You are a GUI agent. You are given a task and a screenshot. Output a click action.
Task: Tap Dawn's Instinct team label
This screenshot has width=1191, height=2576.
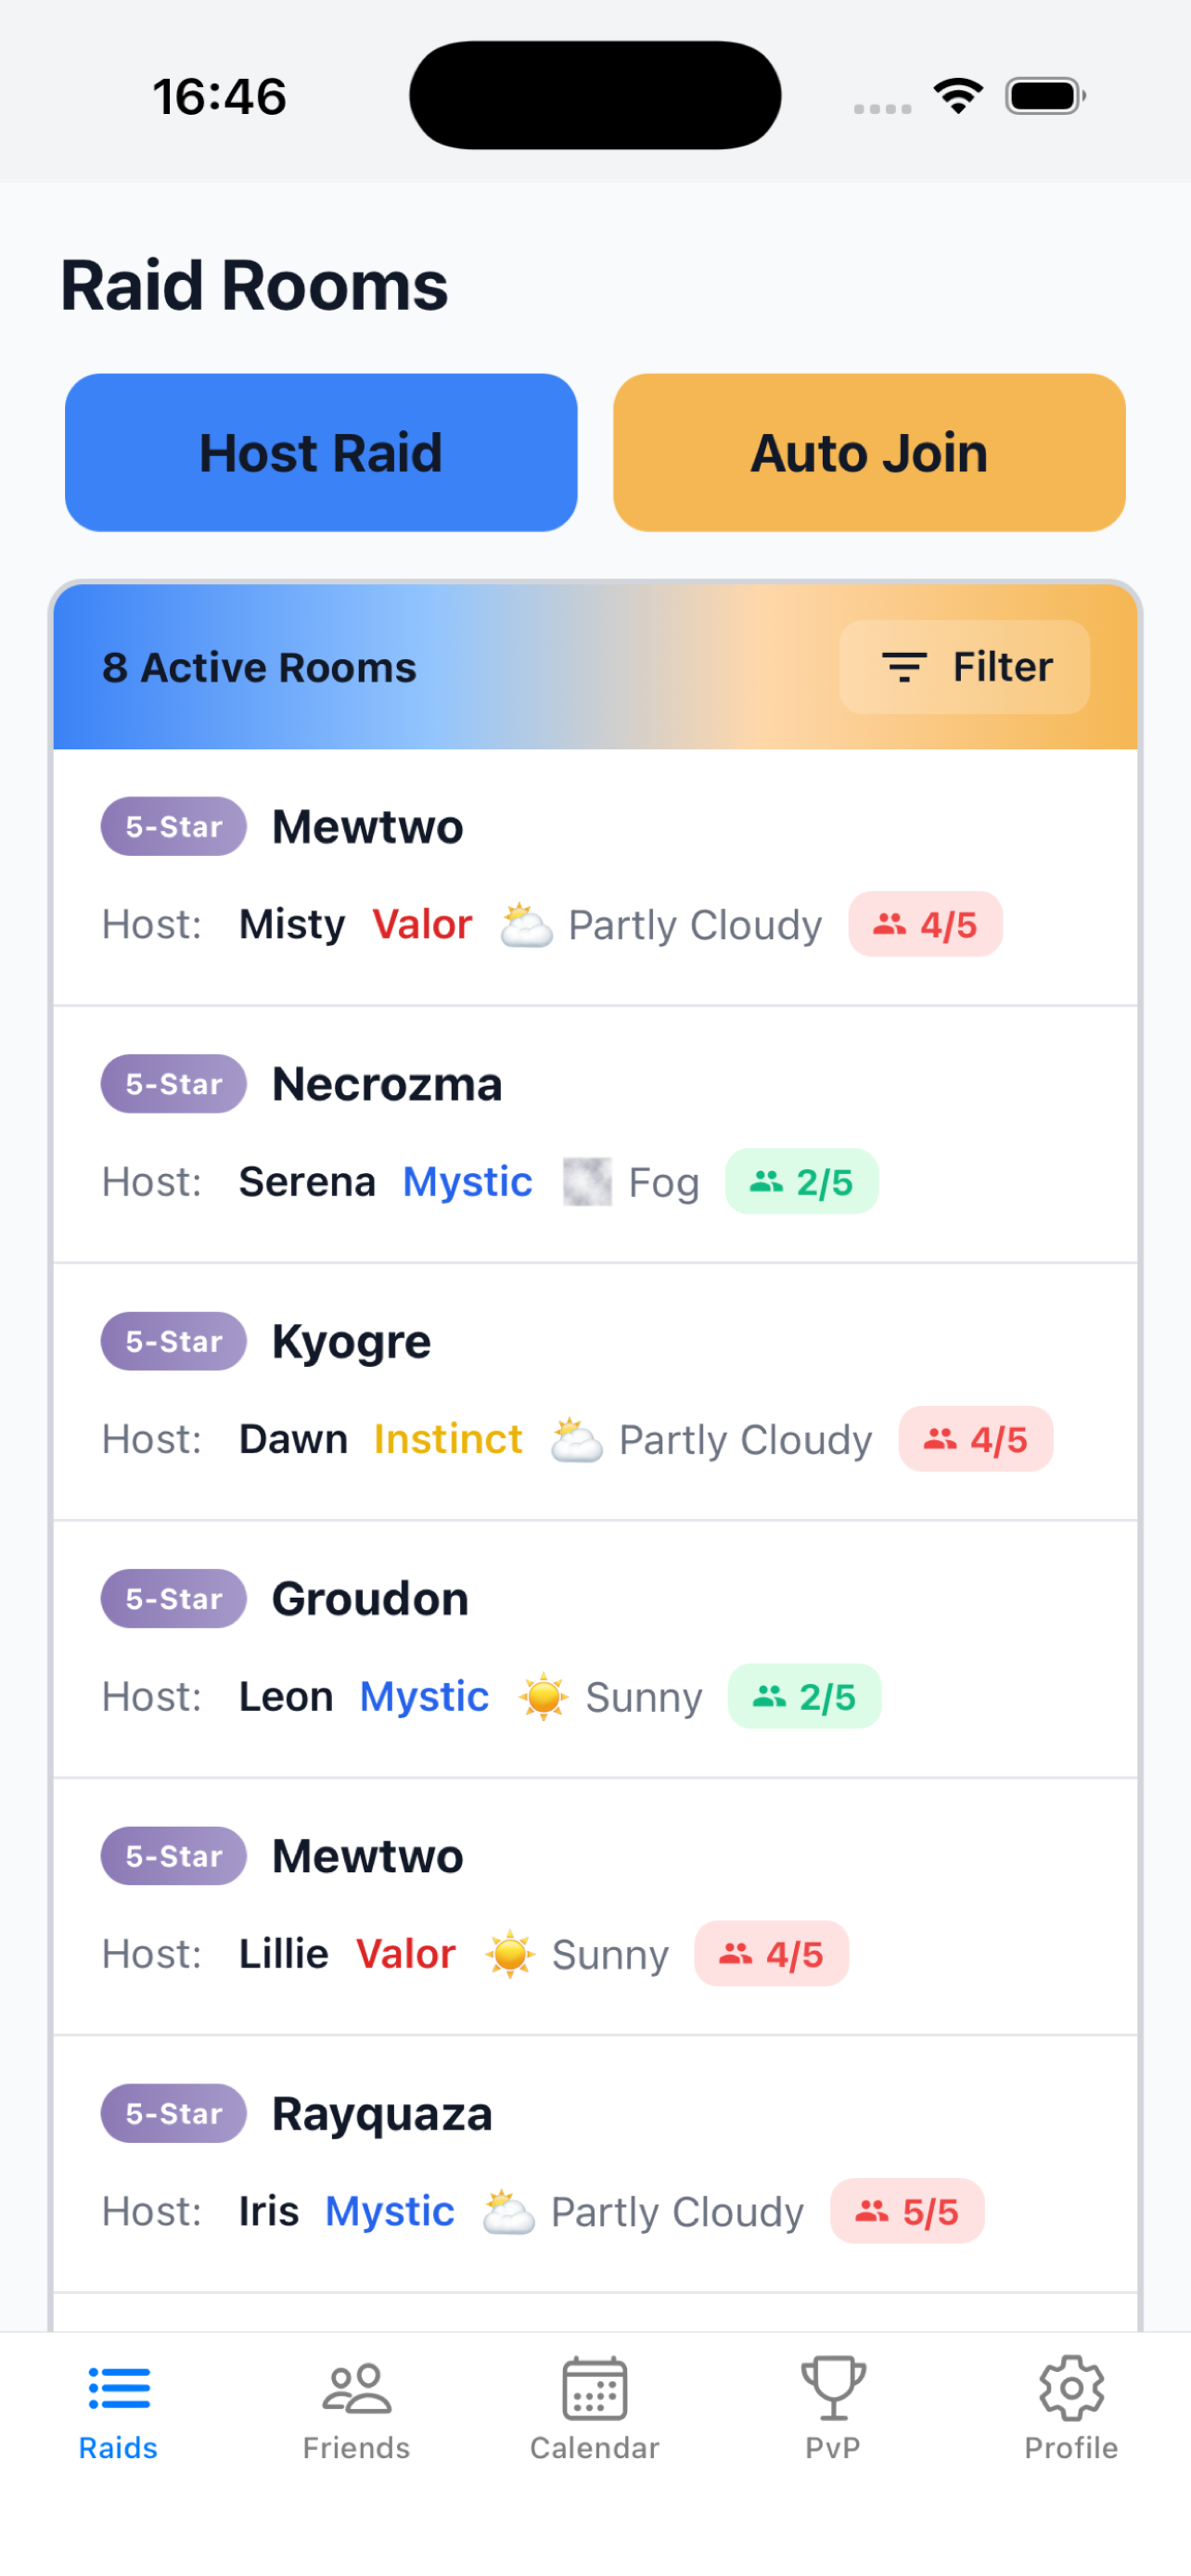tap(448, 1440)
